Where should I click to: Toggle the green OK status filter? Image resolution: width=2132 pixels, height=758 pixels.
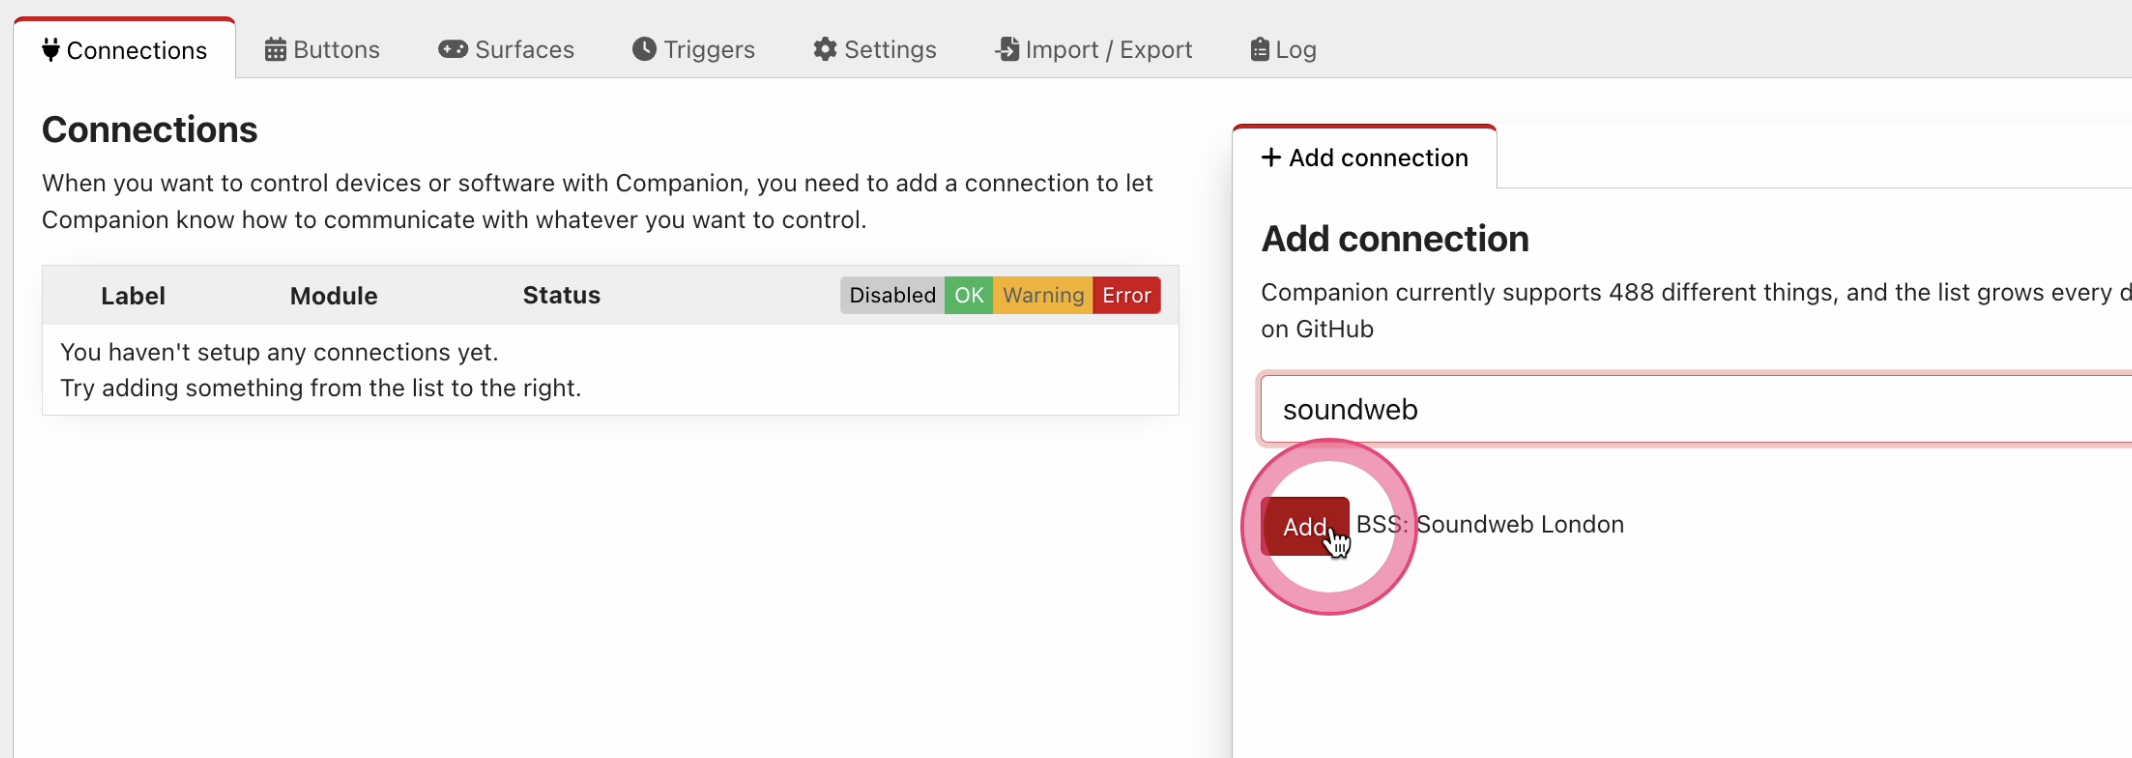968,295
